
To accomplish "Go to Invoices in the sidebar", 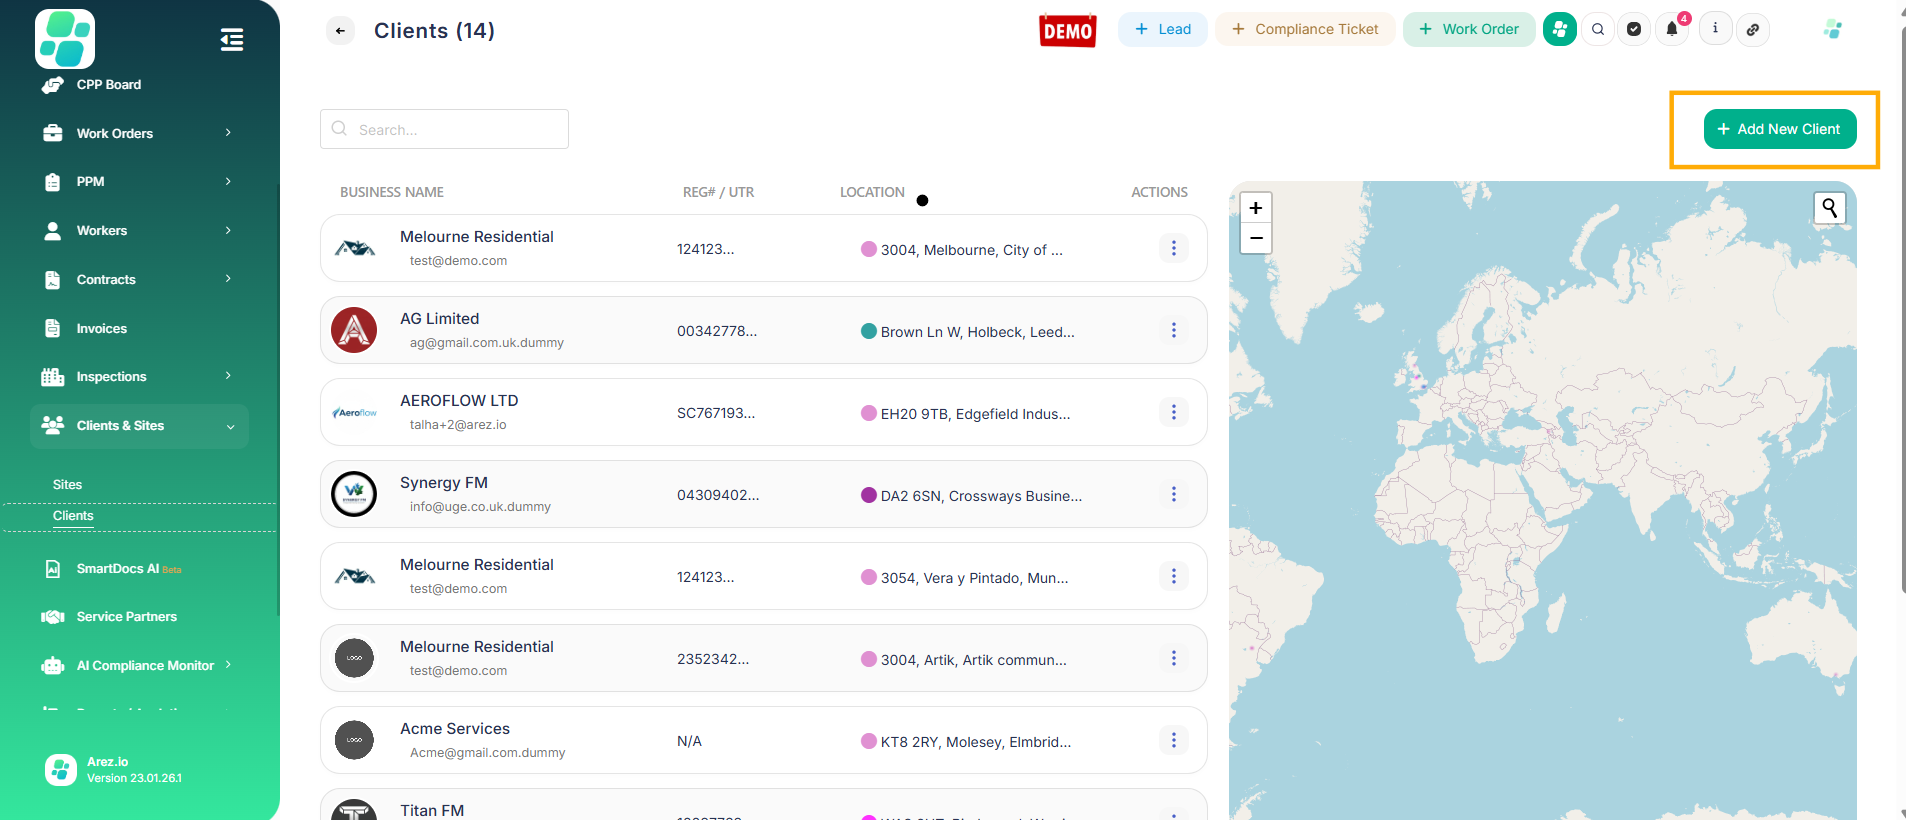I will coord(102,329).
